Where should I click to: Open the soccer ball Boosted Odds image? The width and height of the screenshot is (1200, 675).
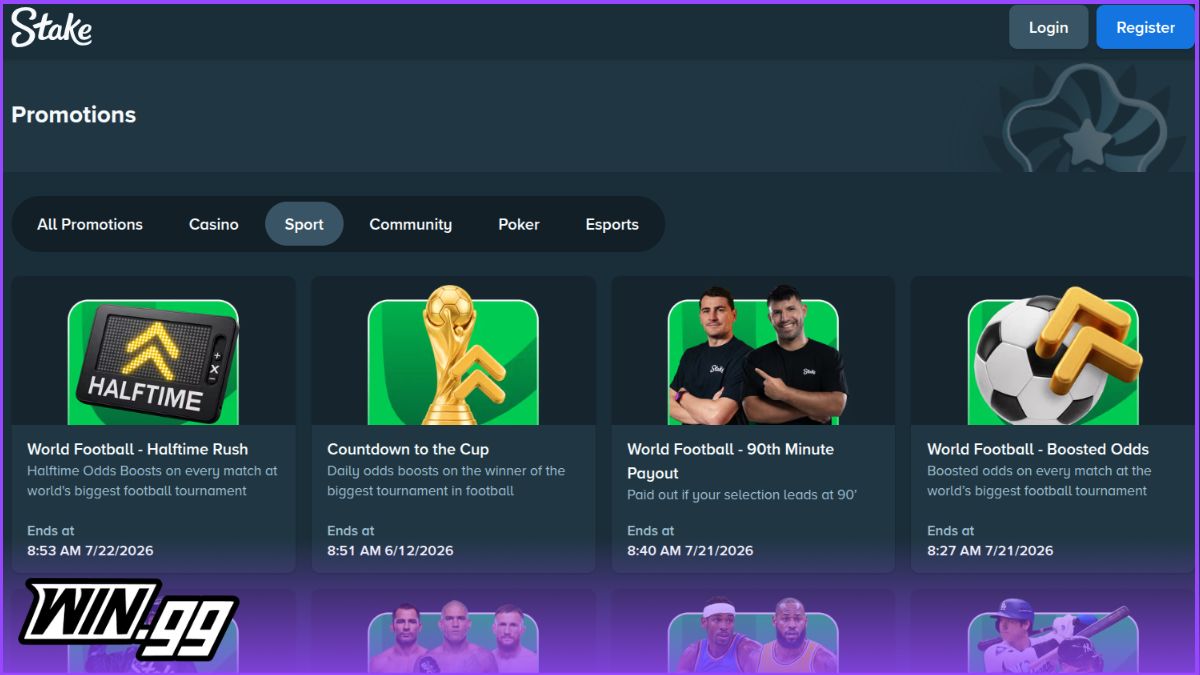(1054, 356)
